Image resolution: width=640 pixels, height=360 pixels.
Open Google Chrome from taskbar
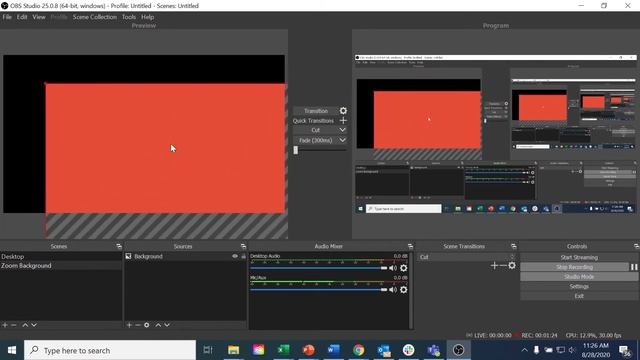(x=359, y=350)
